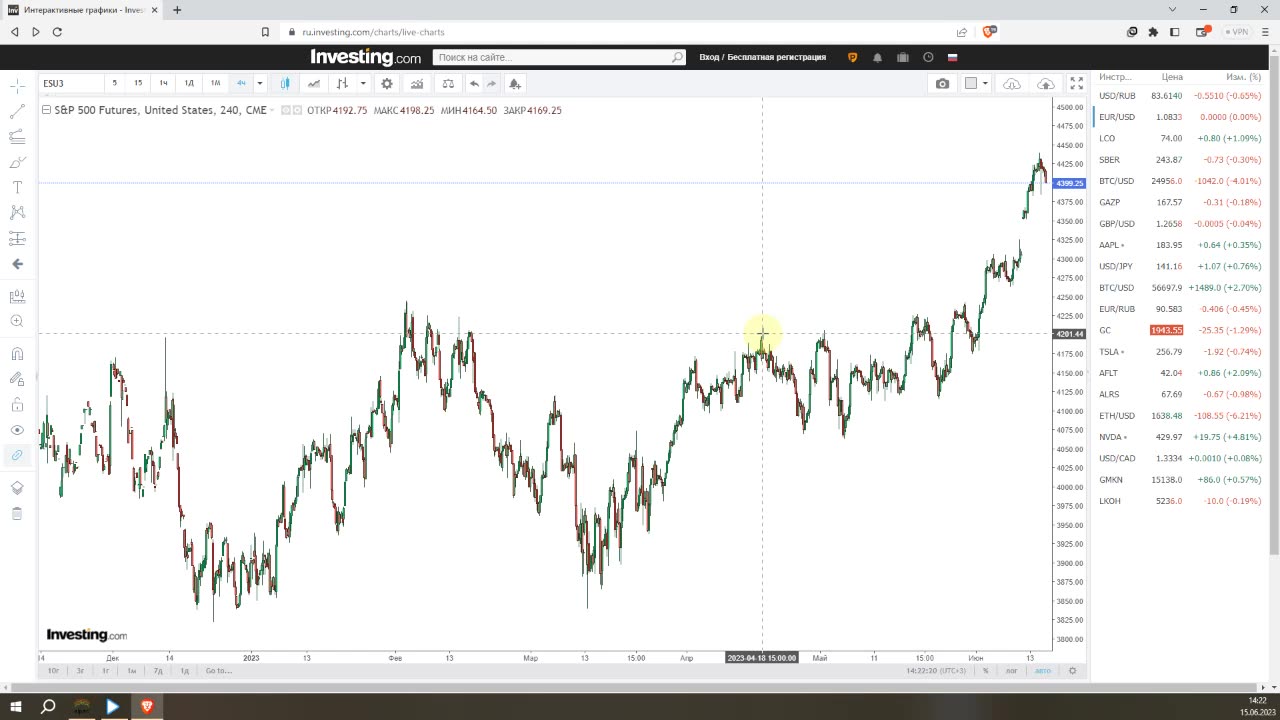Set the 7д date range

pyautogui.click(x=157, y=670)
